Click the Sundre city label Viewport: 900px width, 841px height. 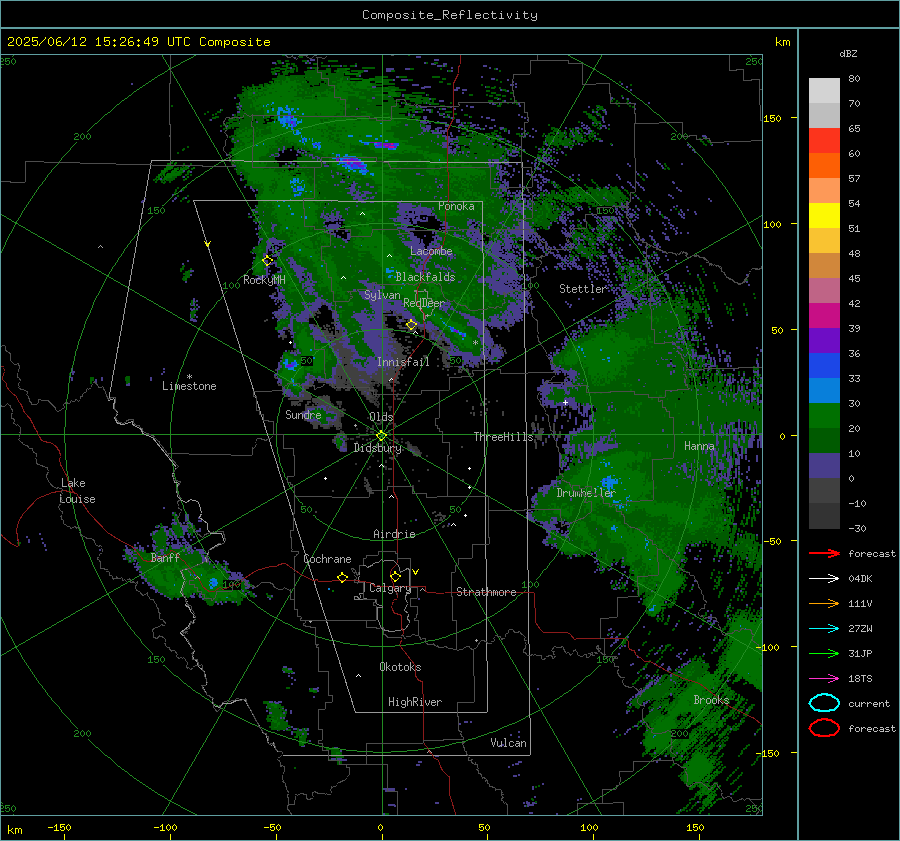click(303, 414)
